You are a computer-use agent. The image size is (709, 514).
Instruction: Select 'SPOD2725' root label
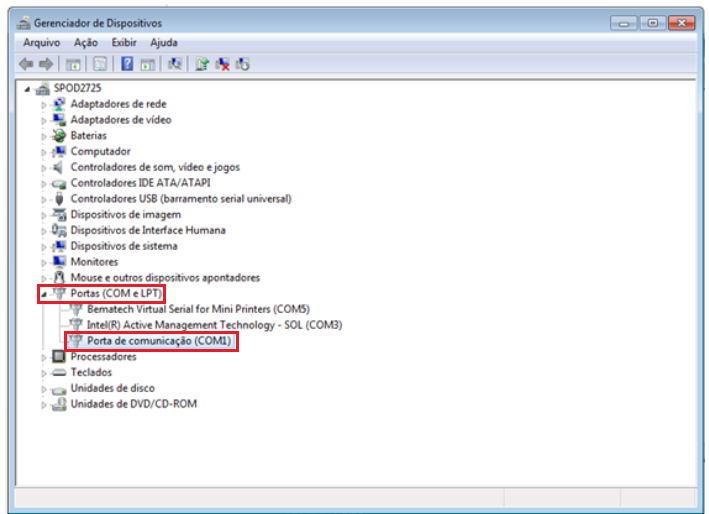pos(77,88)
